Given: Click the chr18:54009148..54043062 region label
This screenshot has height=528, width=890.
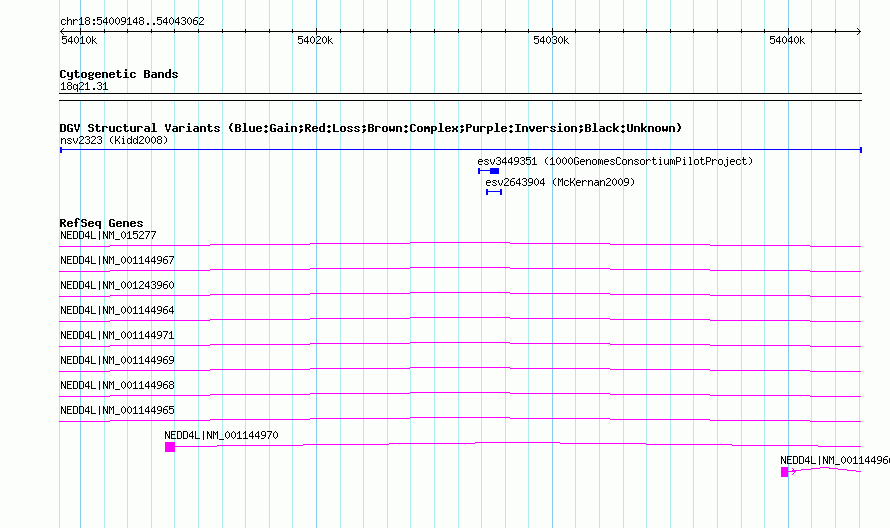Looking at the screenshot, I should [x=132, y=22].
